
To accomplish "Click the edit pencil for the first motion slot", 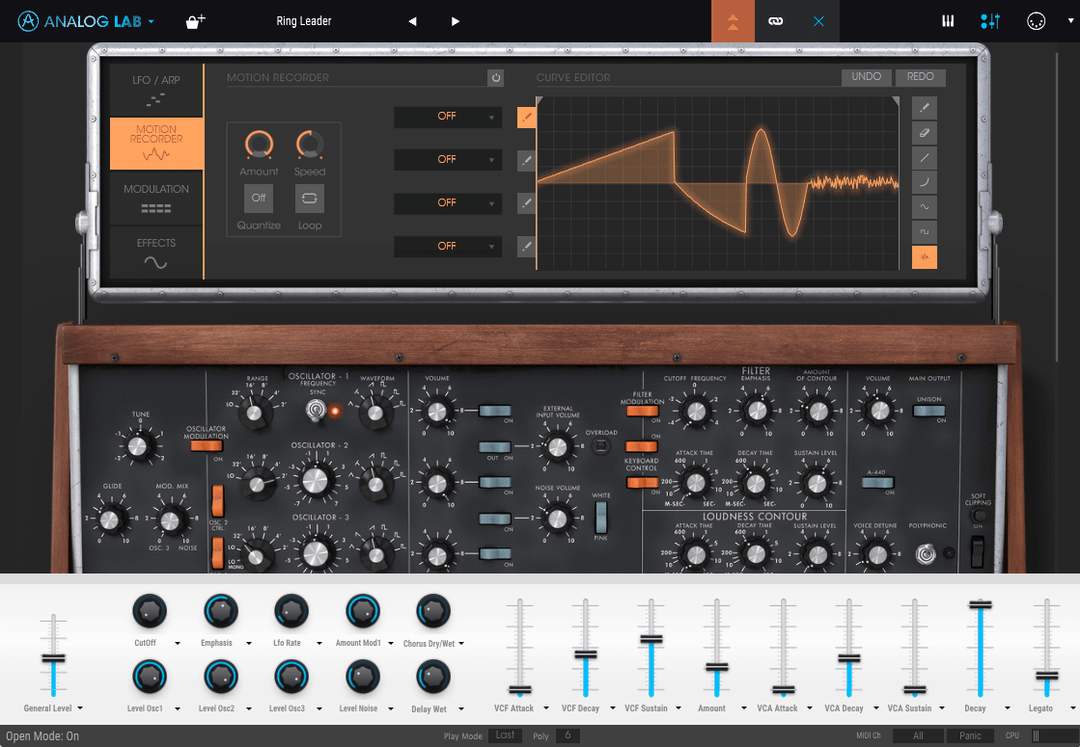I will [x=526, y=117].
